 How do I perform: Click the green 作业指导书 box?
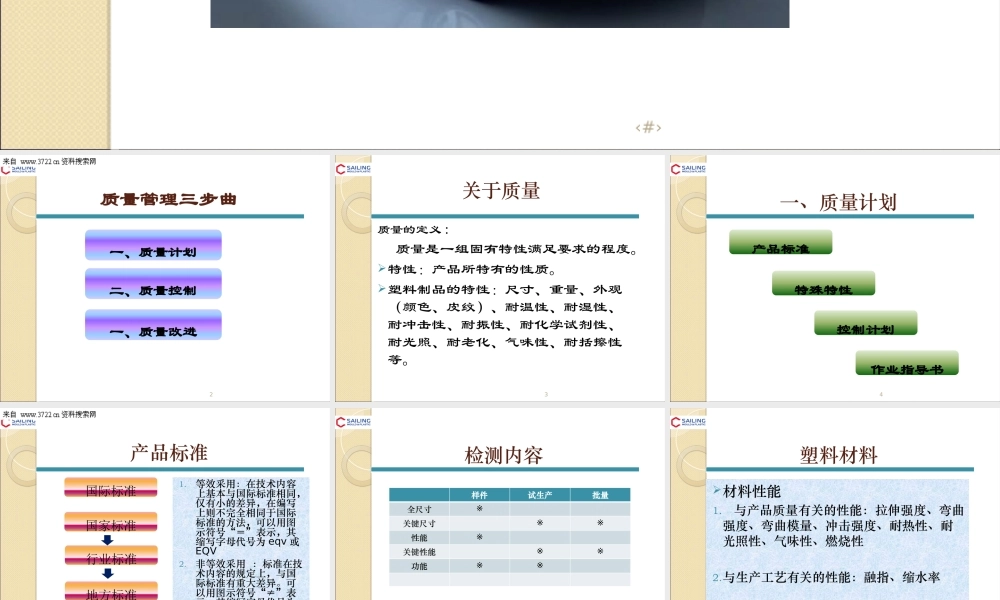tap(907, 363)
